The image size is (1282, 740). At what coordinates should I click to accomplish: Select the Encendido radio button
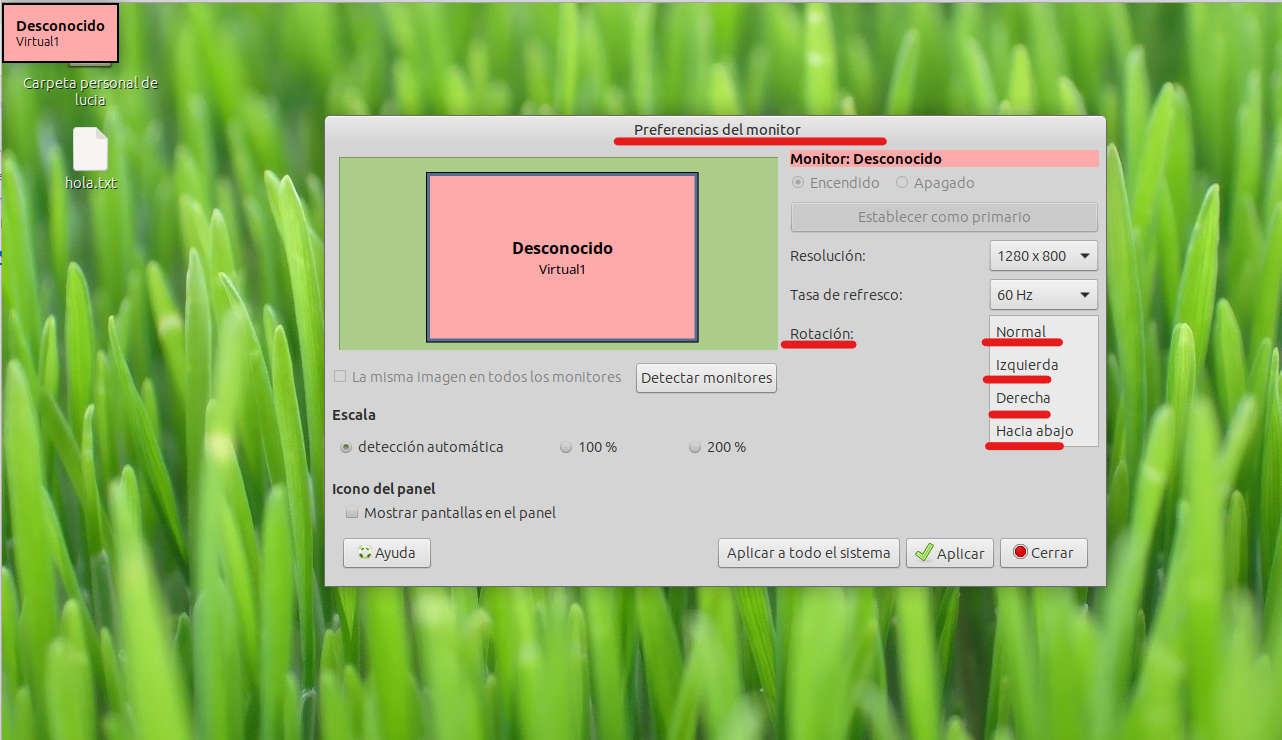[798, 183]
